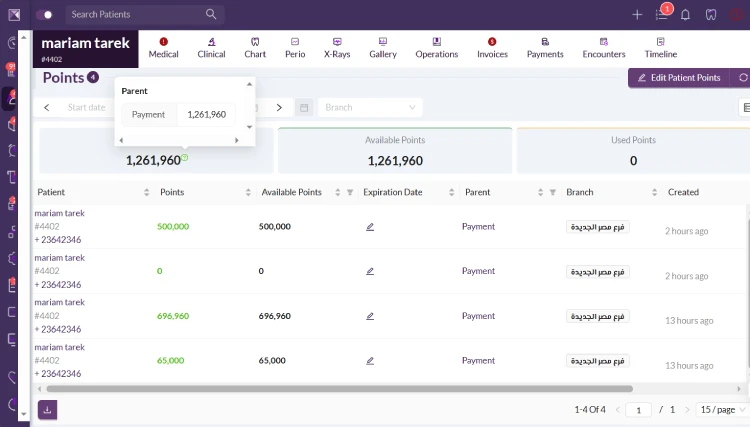The width and height of the screenshot is (750, 427).
Task: Click sidebar scroll up arrow
Action: point(23,37)
